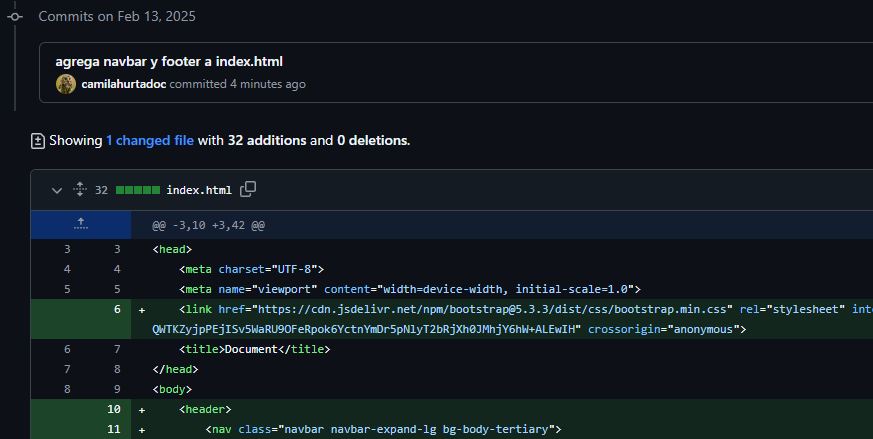This screenshot has width=873, height=439.
Task: Expand all lines of index.html diff
Action: [80, 189]
